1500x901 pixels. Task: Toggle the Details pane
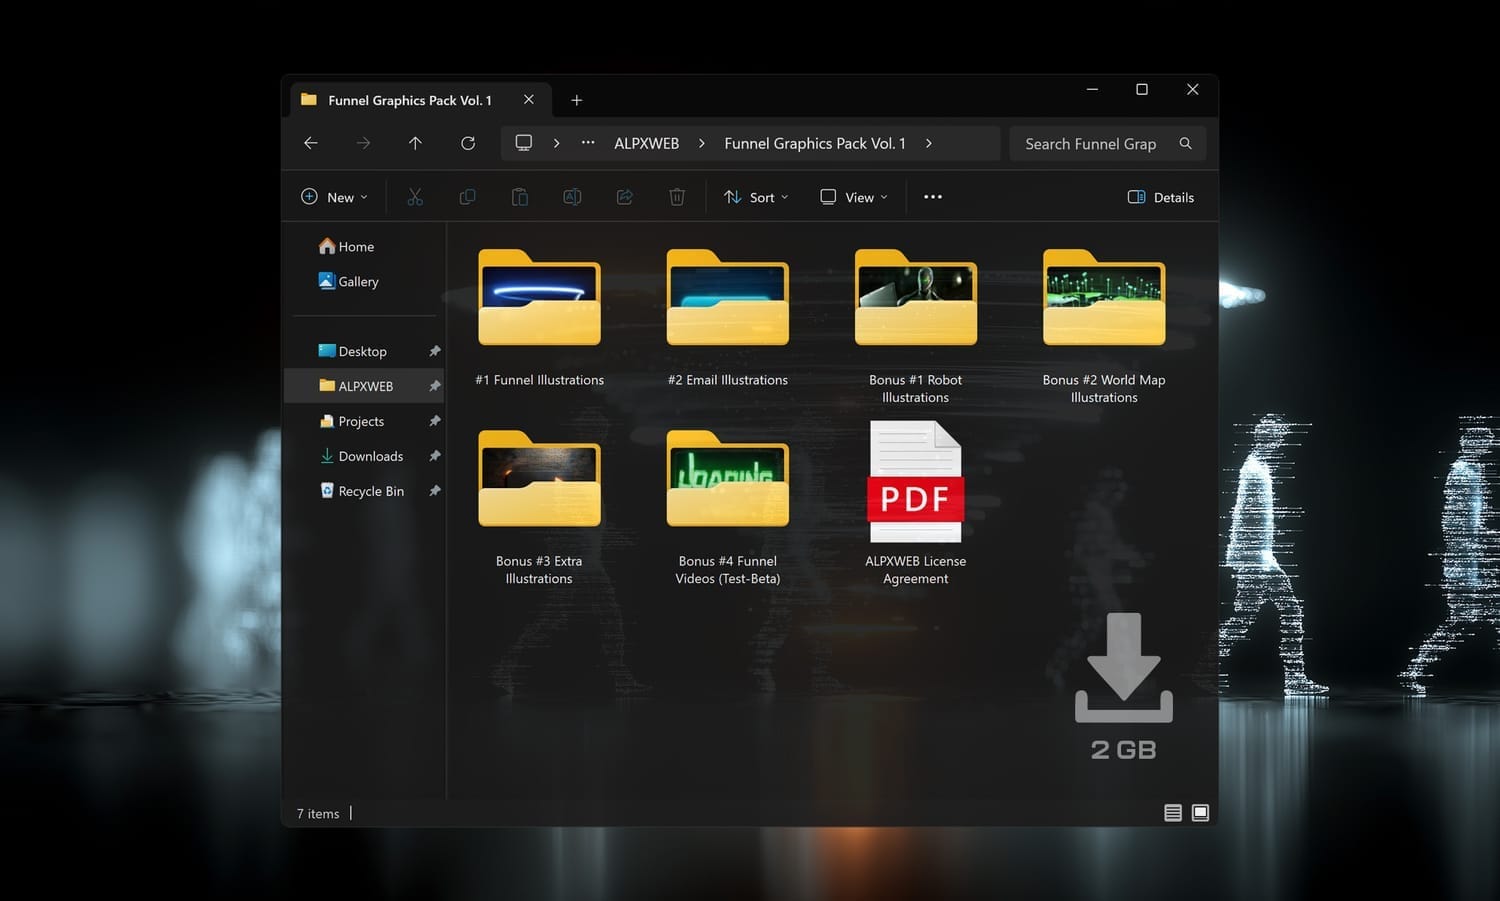click(x=1160, y=197)
